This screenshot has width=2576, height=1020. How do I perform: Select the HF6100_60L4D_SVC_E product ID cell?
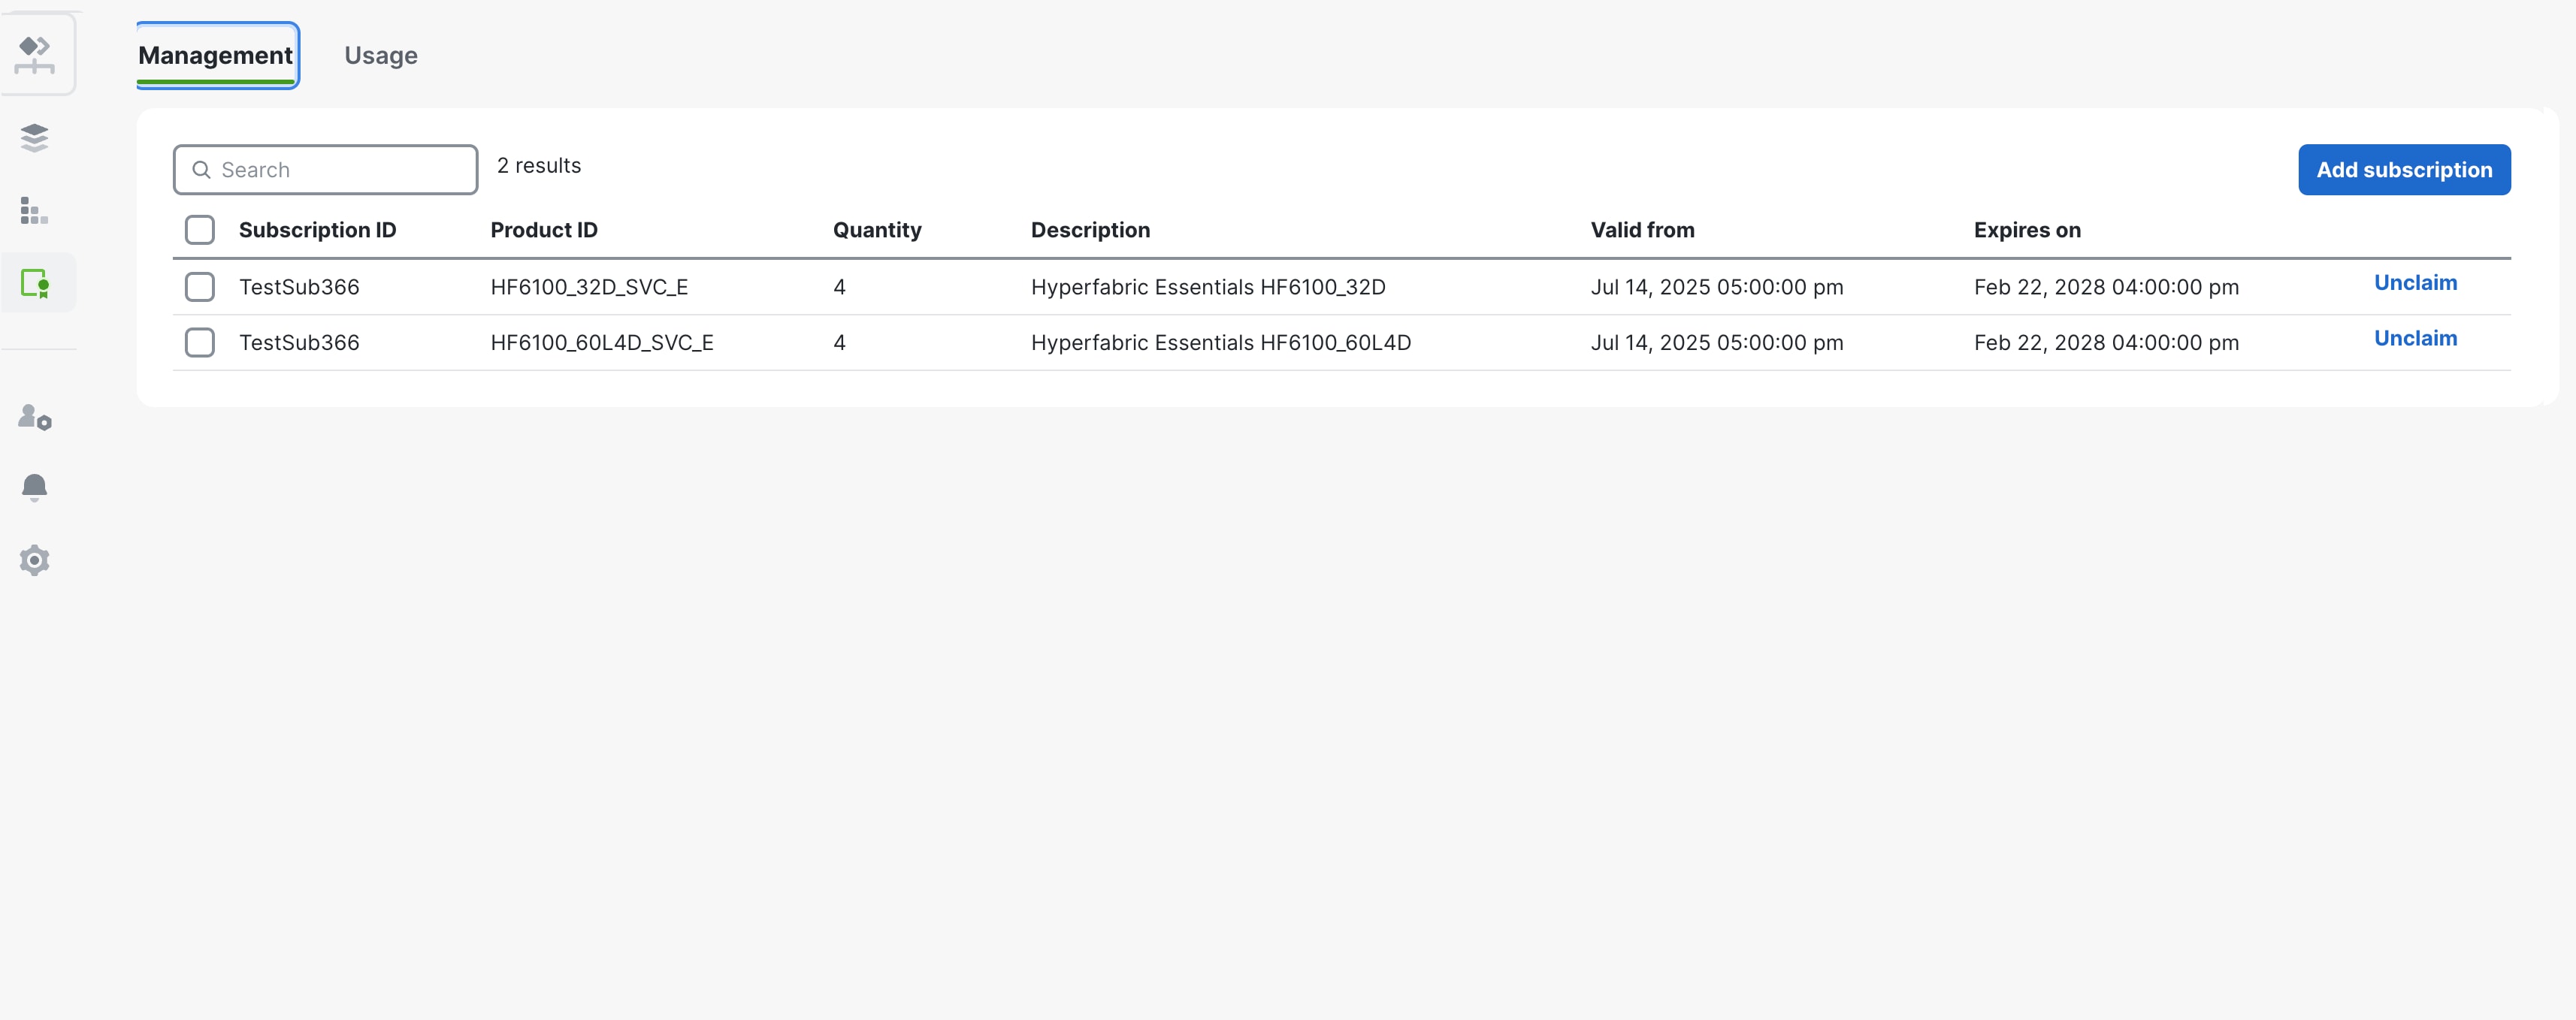click(x=602, y=342)
